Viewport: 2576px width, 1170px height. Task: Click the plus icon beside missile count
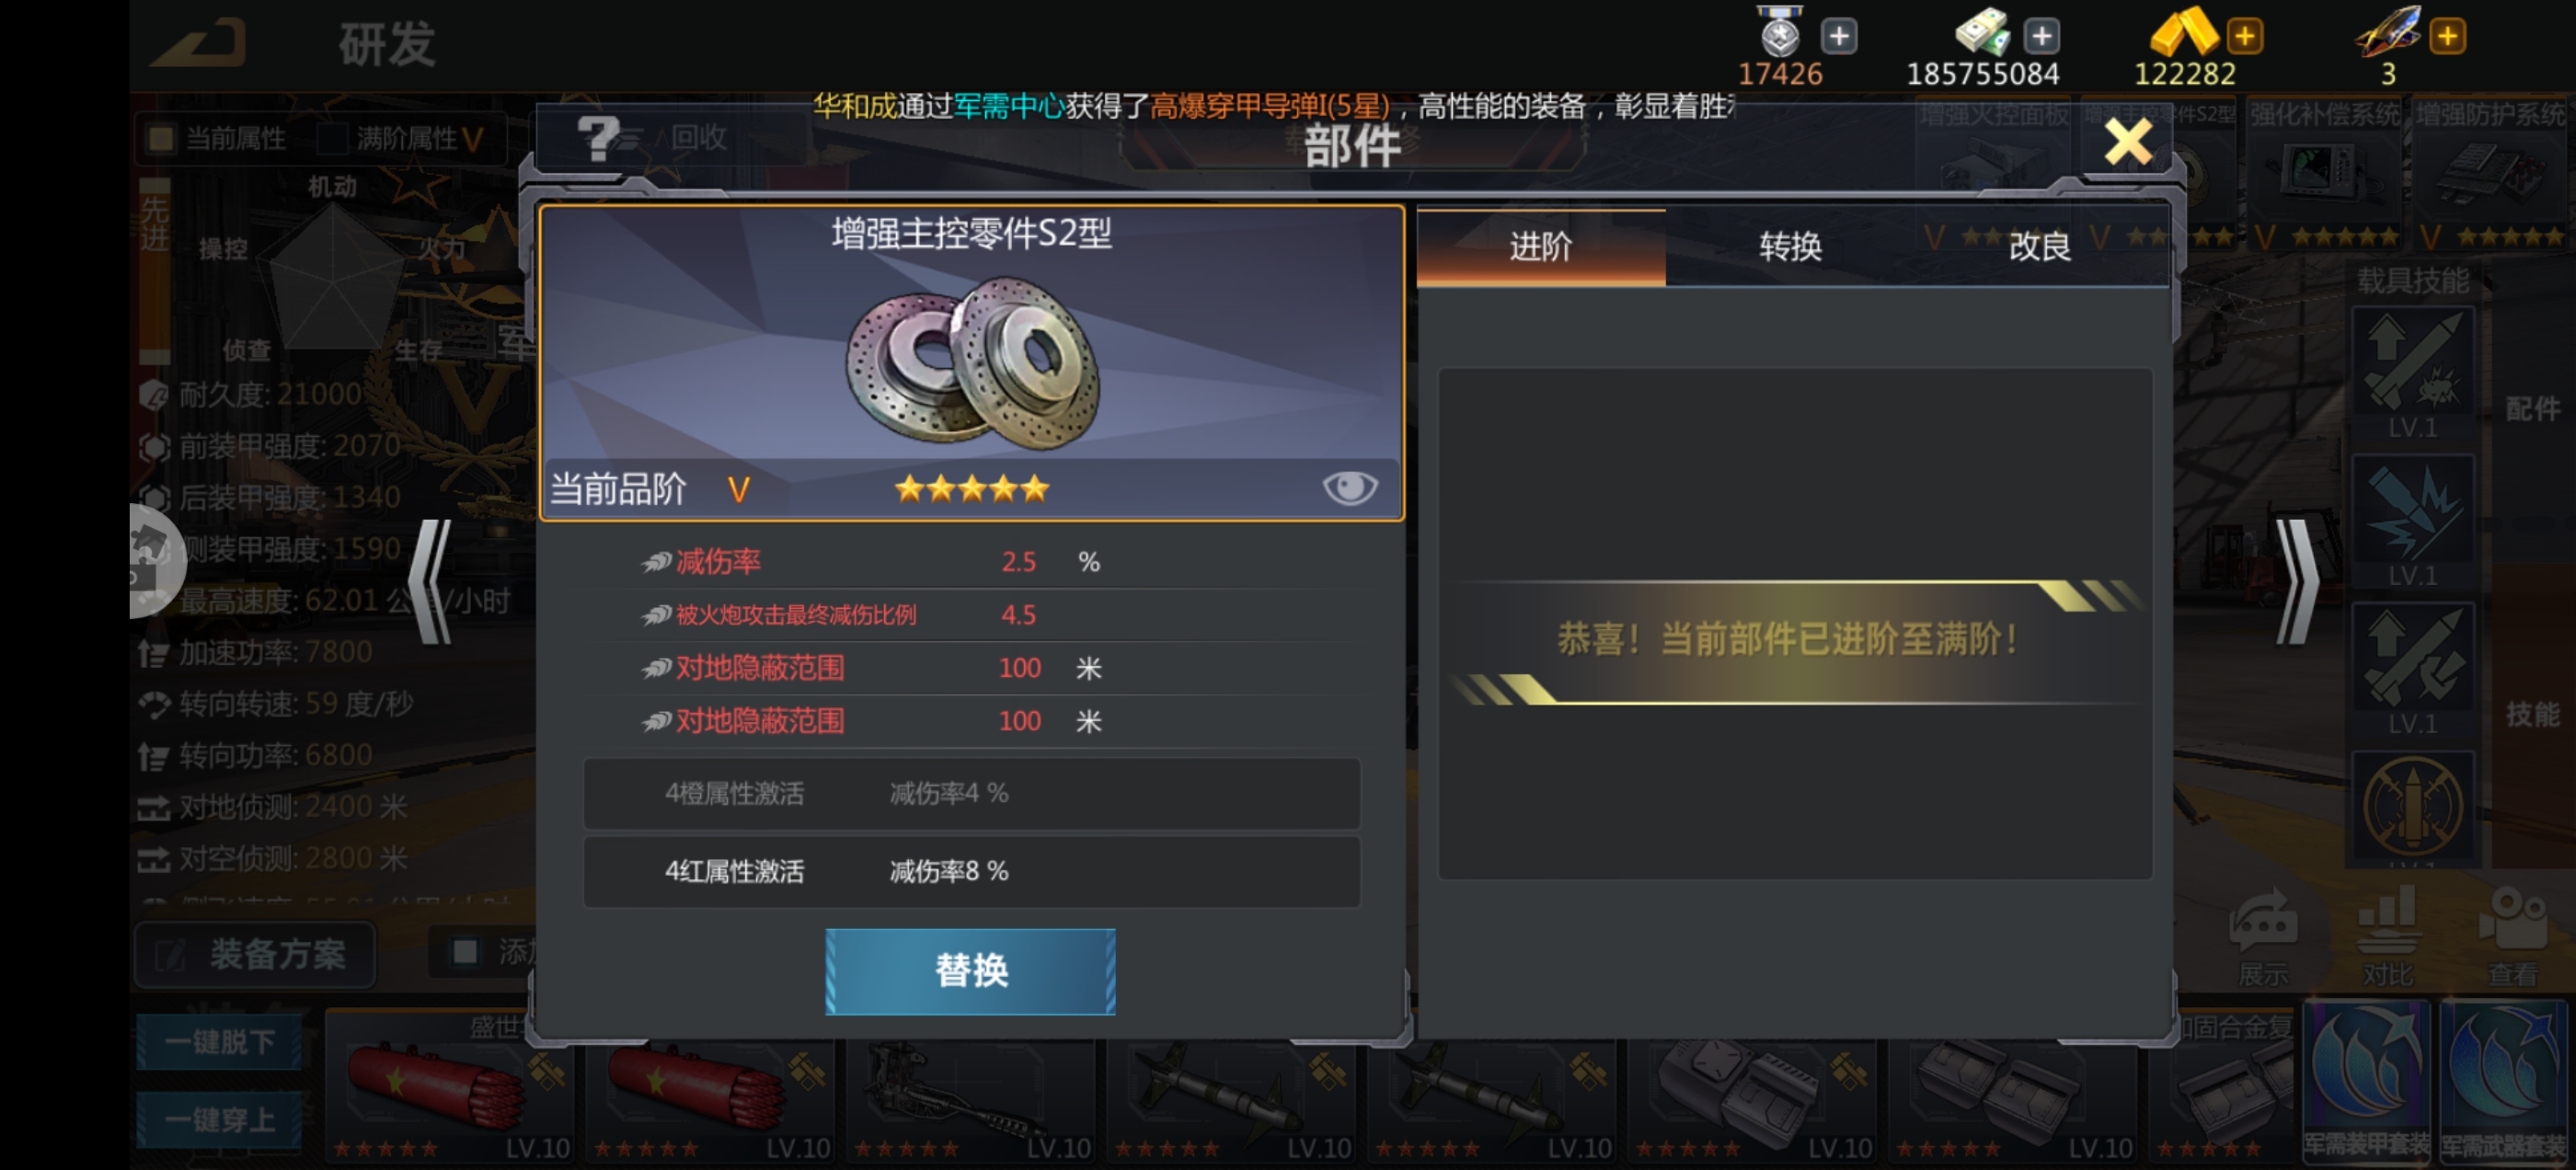coord(2447,37)
